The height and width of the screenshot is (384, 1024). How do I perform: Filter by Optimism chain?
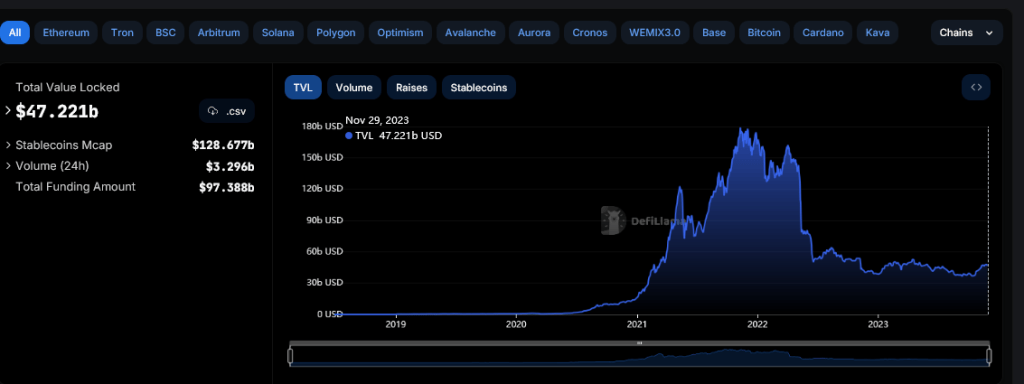400,33
